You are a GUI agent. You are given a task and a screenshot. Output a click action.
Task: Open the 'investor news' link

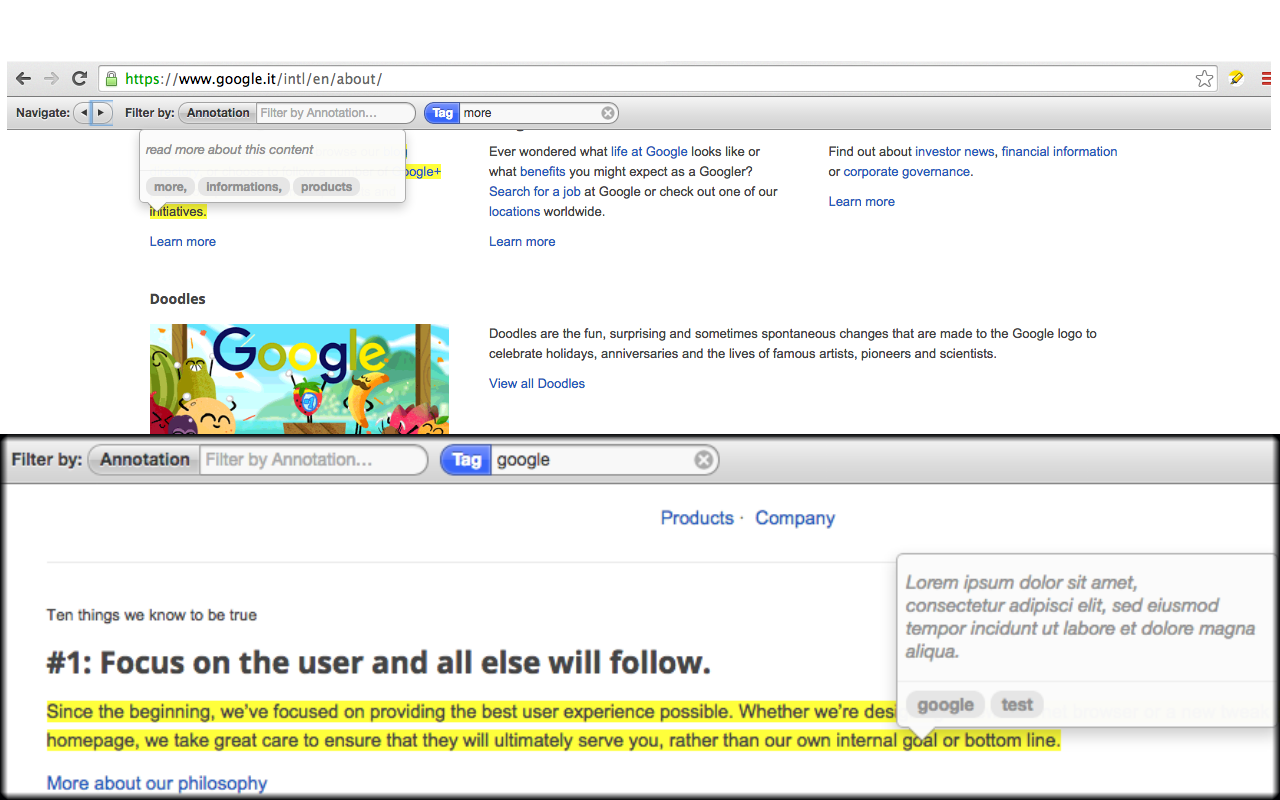[x=954, y=152]
